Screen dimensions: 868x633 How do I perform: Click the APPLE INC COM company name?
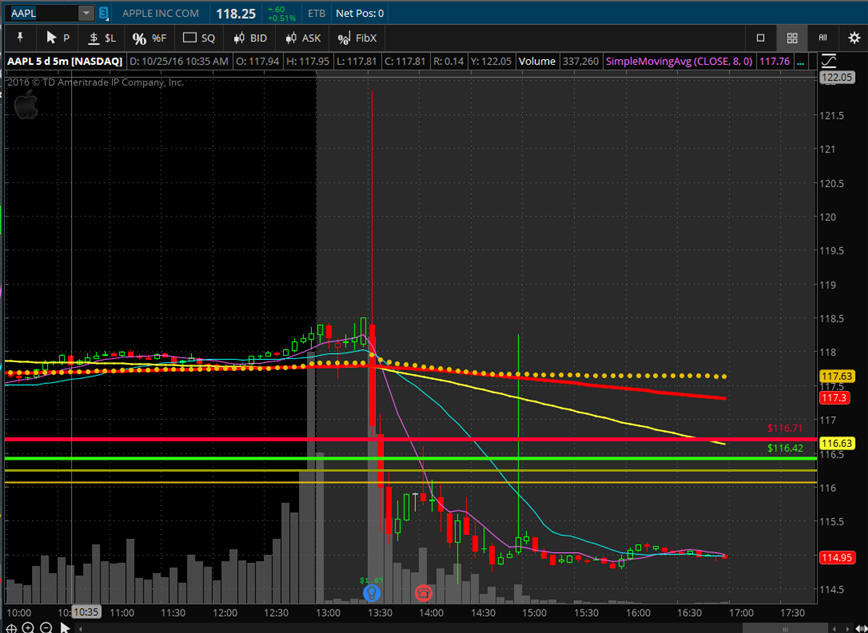click(160, 13)
